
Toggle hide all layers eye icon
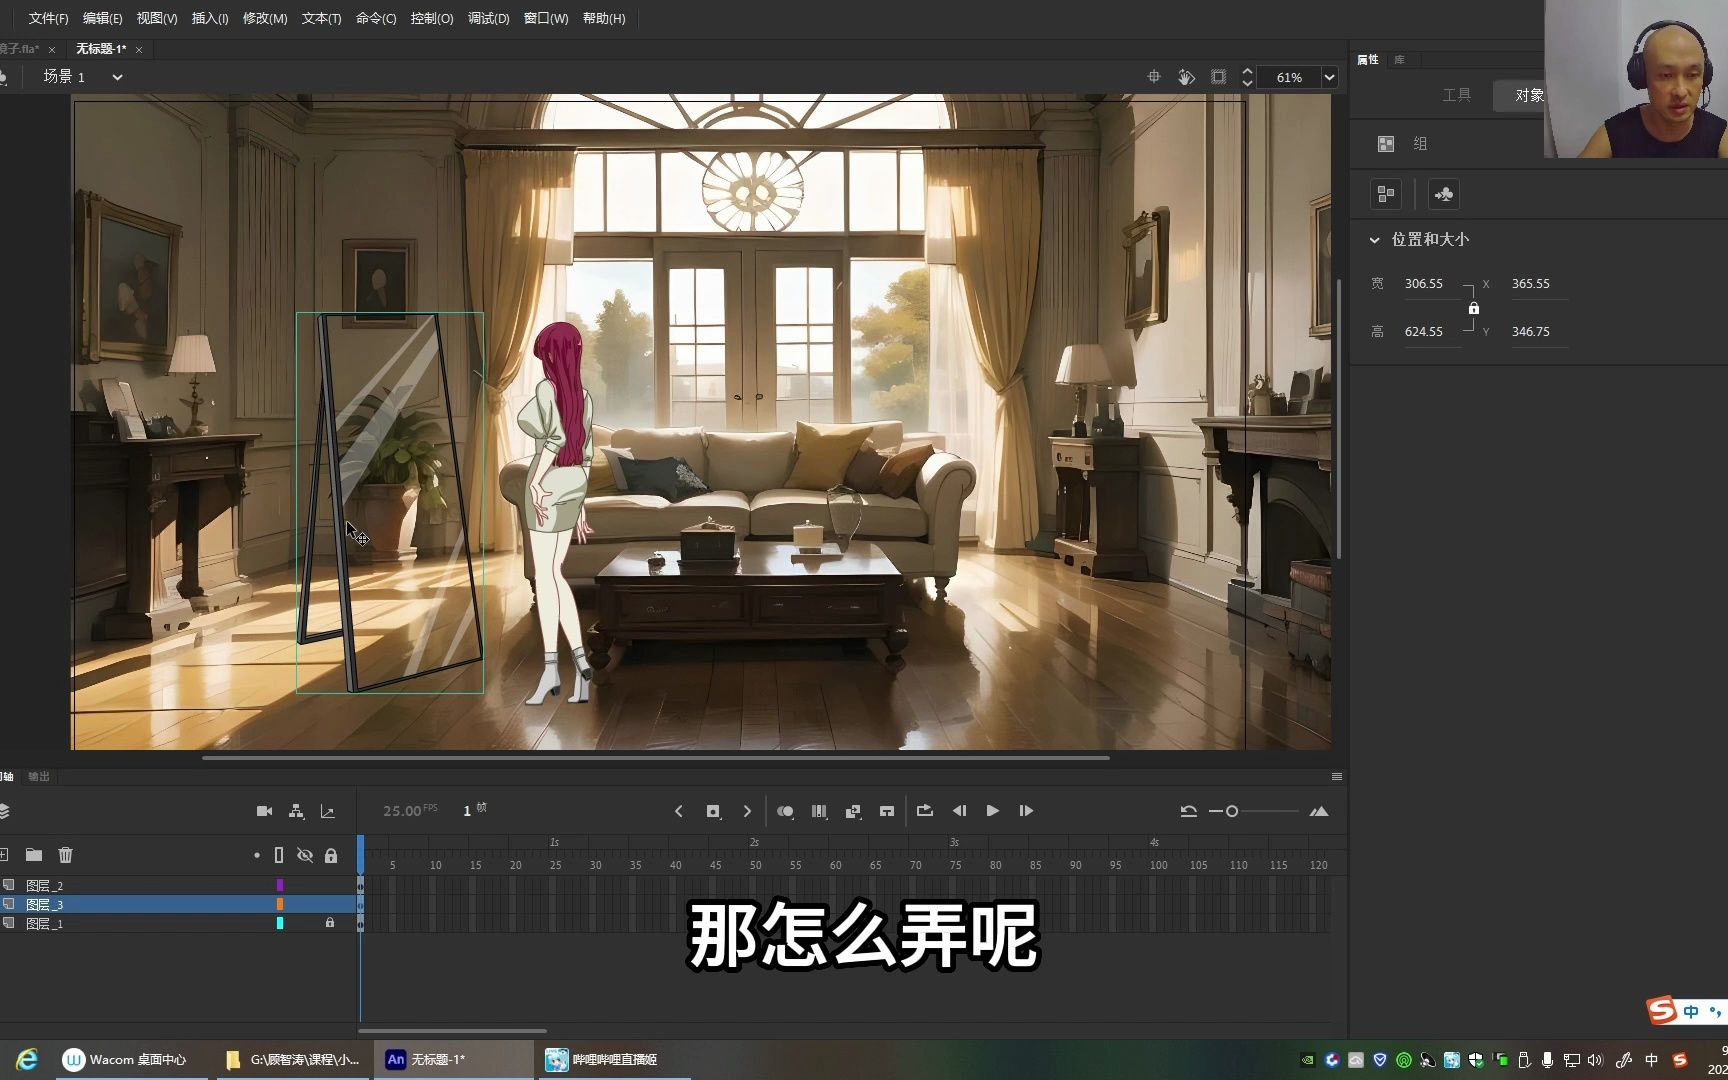coord(305,855)
